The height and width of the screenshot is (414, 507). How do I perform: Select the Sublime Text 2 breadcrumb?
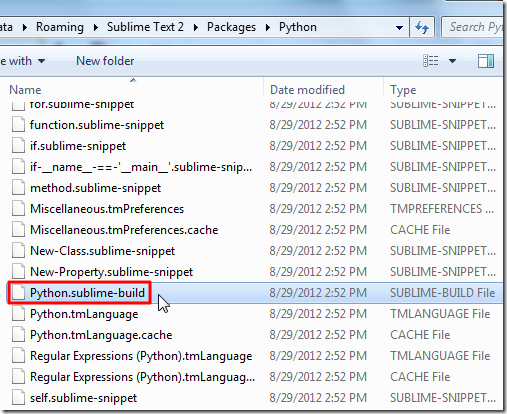145,27
